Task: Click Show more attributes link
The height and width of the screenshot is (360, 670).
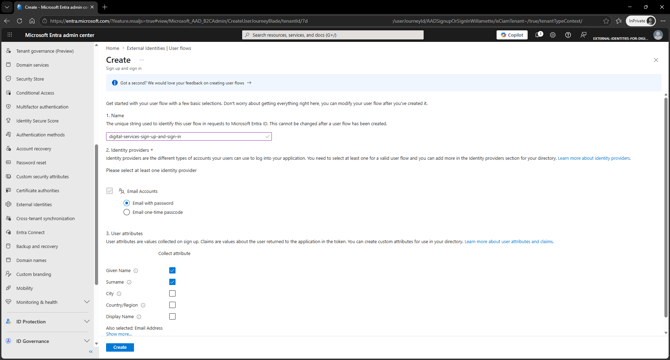Action: tap(119, 334)
